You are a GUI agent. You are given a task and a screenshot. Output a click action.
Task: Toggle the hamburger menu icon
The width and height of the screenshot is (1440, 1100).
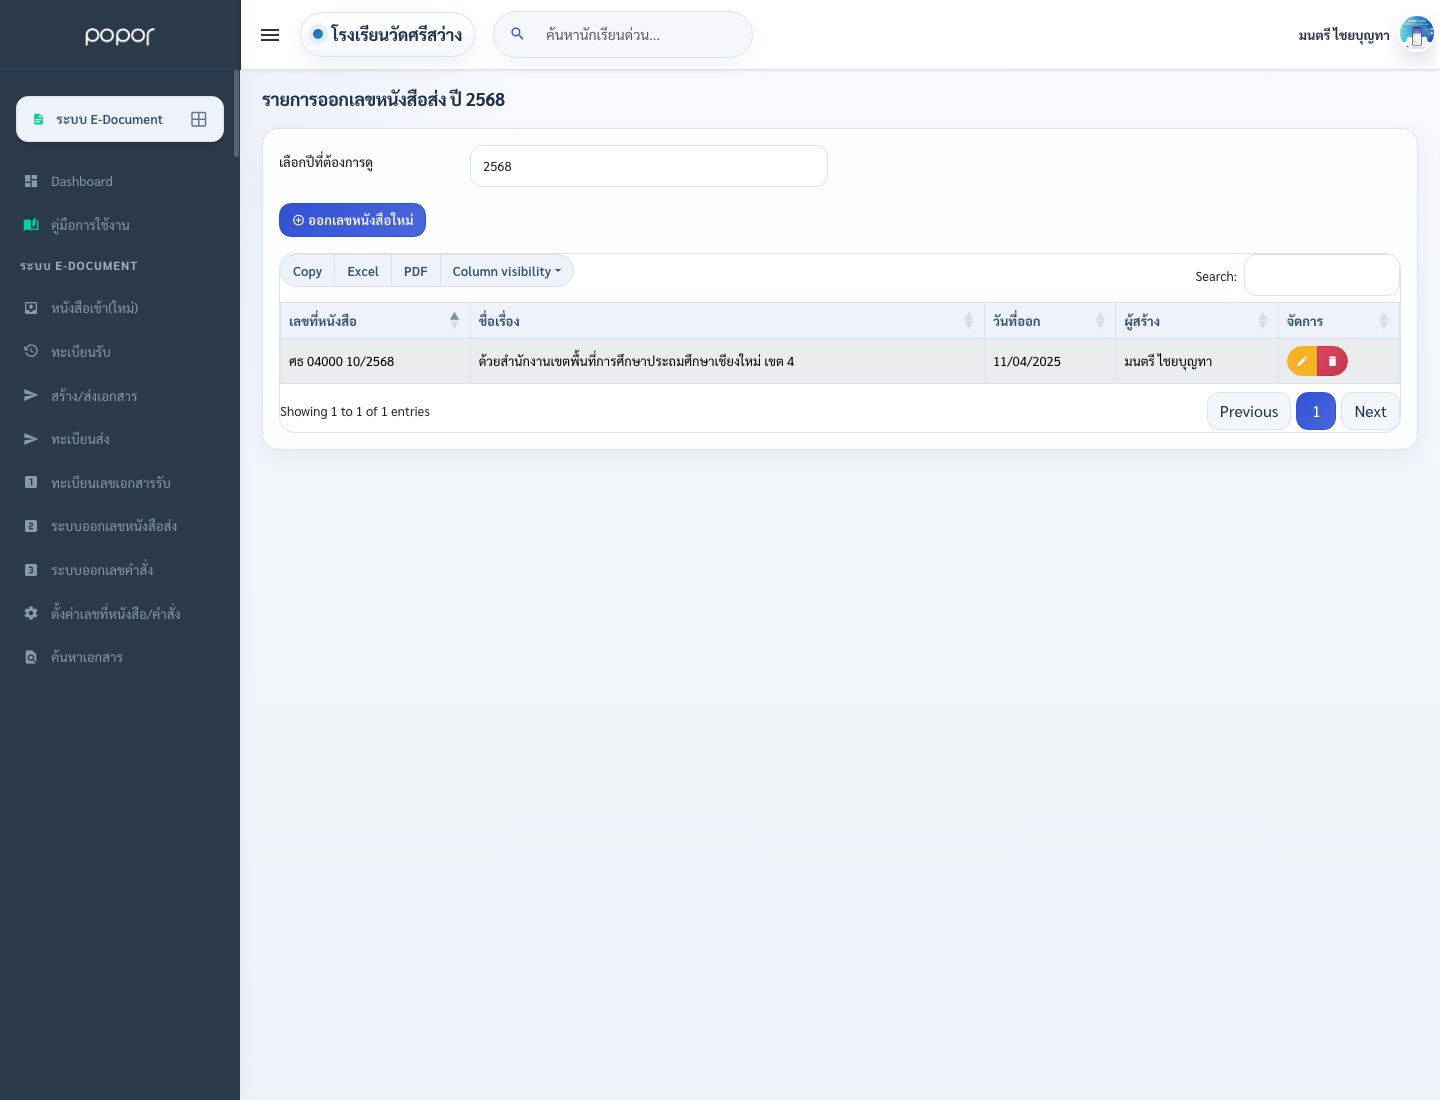click(x=270, y=35)
